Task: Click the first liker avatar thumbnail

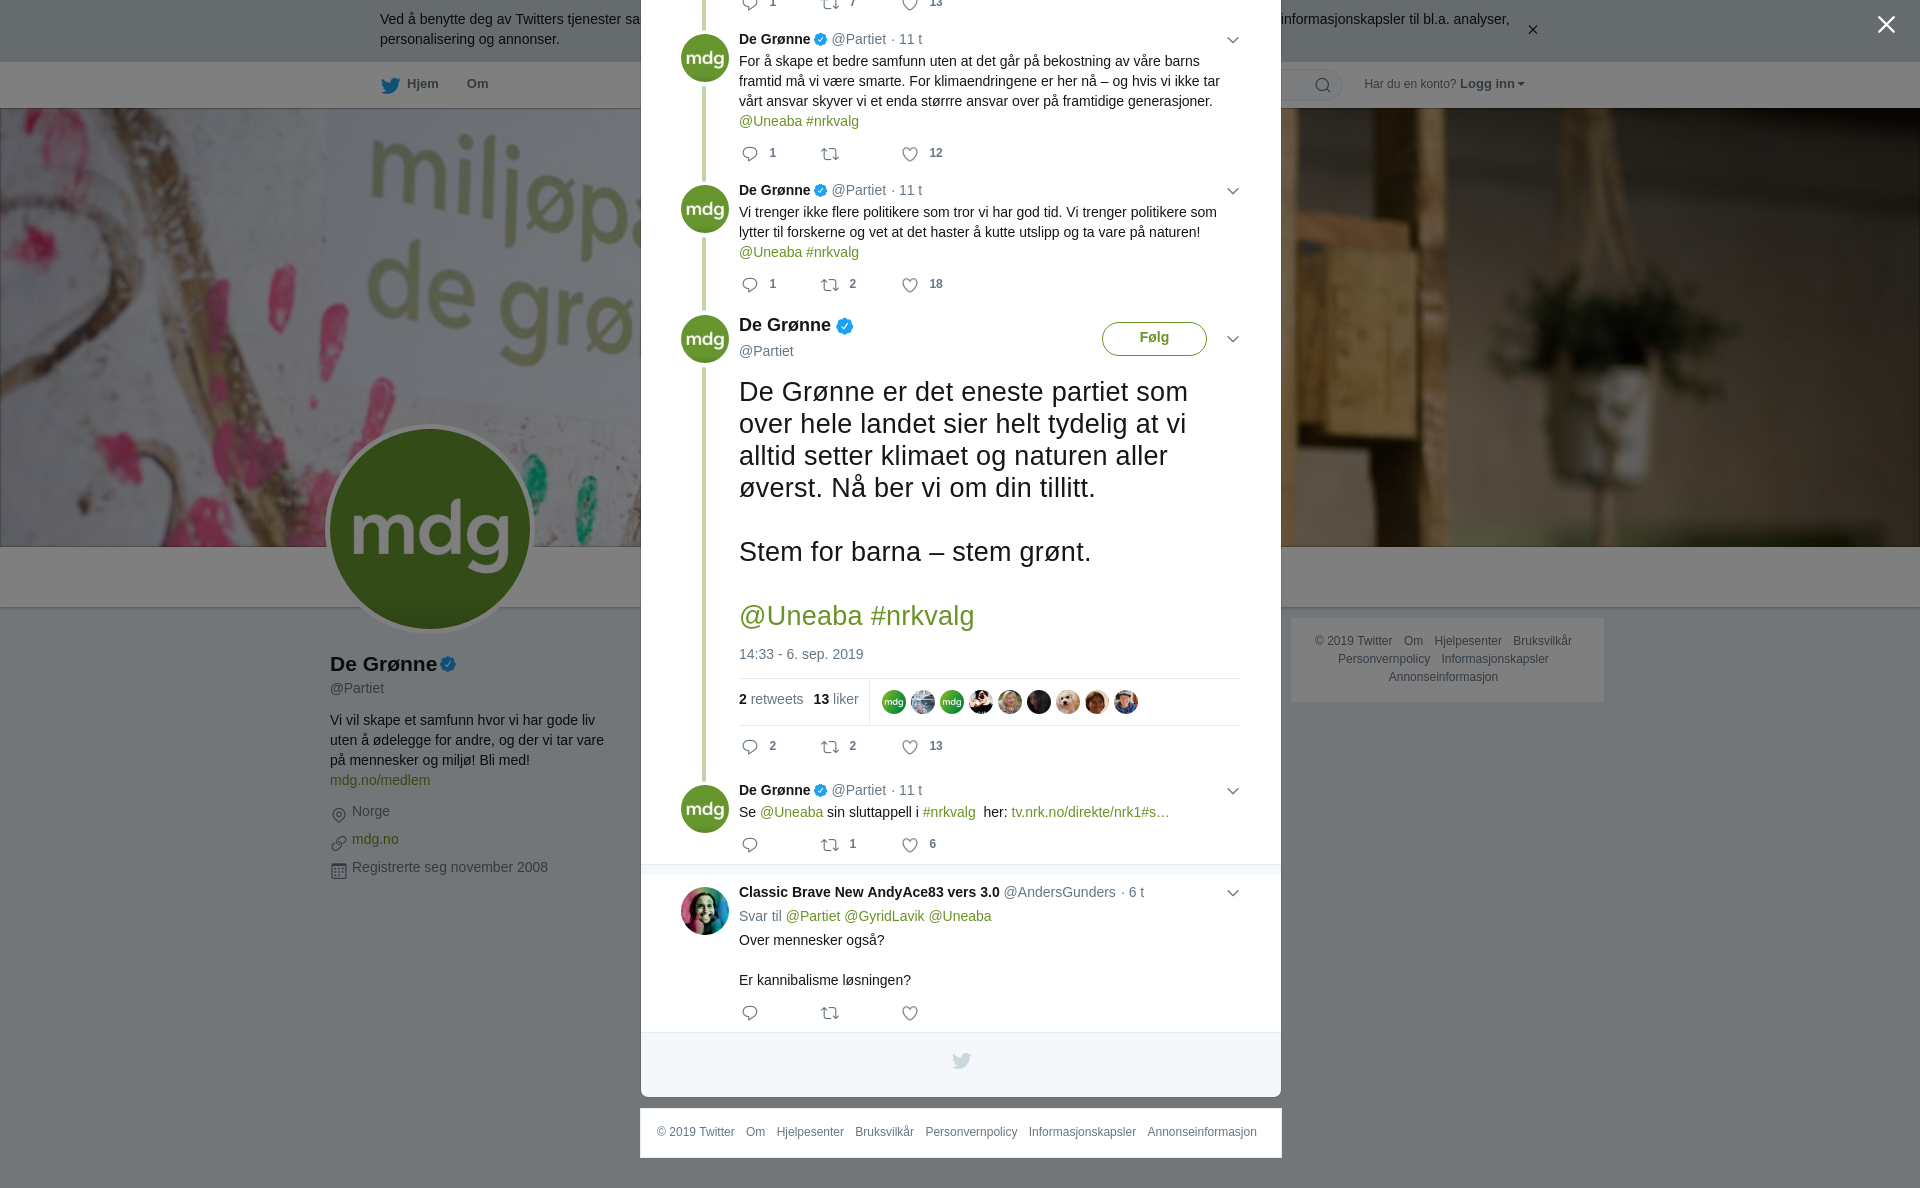Action: point(894,702)
